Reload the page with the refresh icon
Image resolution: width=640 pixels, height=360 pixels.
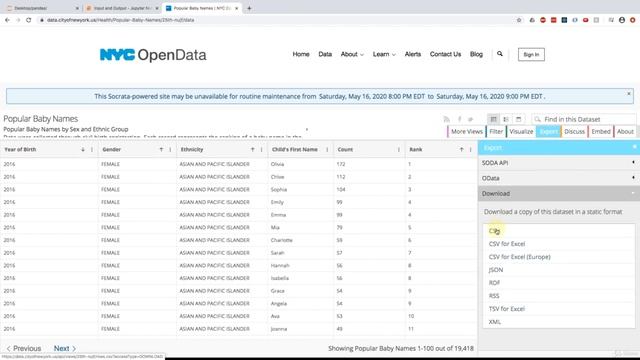(x=29, y=20)
